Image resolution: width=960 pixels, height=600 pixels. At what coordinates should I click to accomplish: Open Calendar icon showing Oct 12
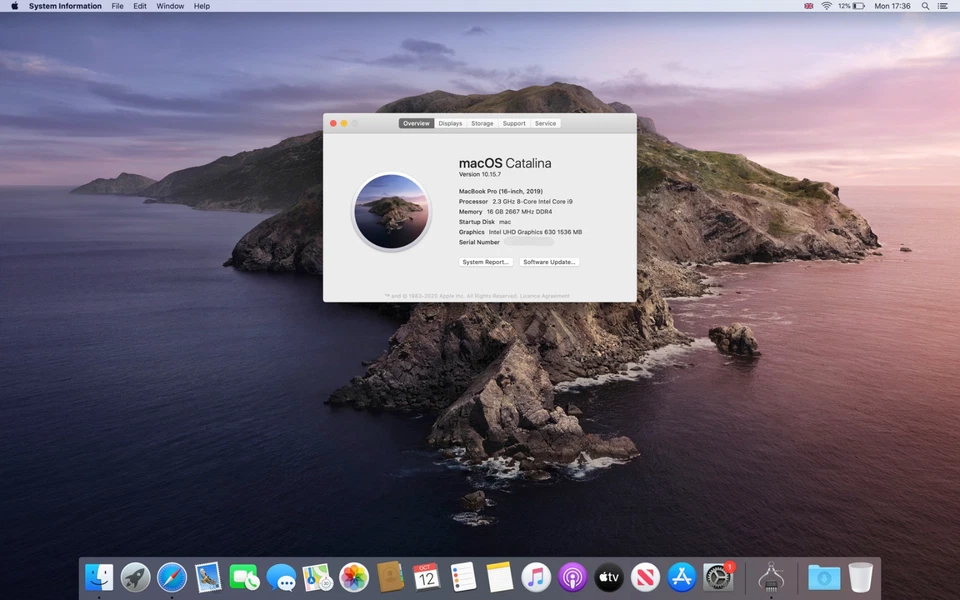coord(426,577)
